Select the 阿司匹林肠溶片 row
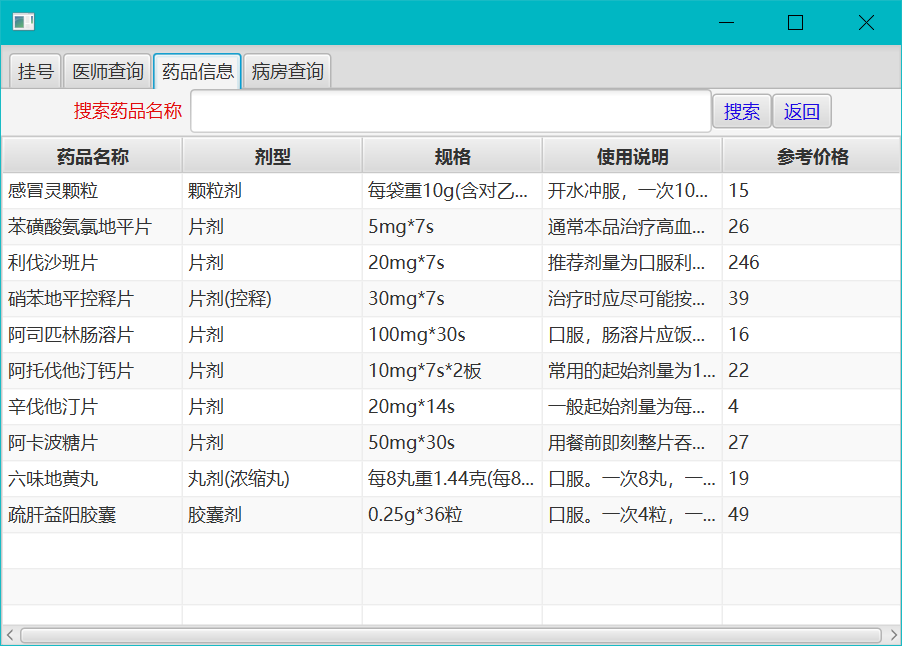 (x=451, y=335)
